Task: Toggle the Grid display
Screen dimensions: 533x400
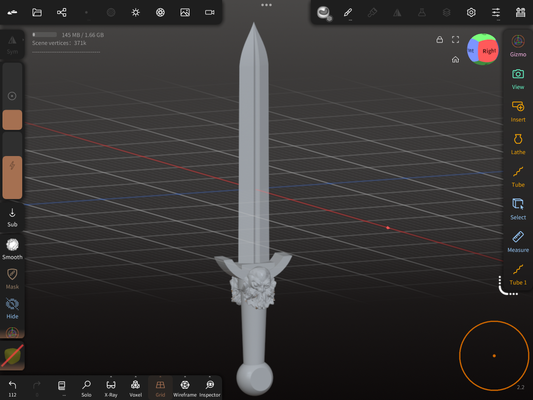Action: (x=160, y=388)
